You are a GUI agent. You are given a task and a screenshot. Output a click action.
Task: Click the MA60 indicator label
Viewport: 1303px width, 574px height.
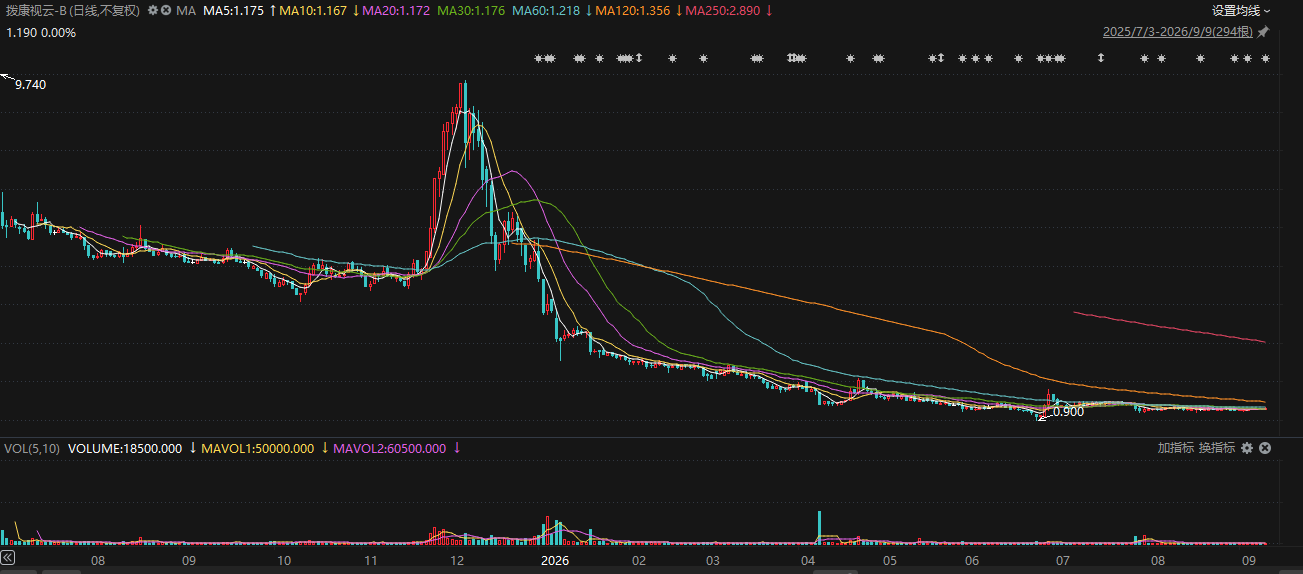pos(545,11)
